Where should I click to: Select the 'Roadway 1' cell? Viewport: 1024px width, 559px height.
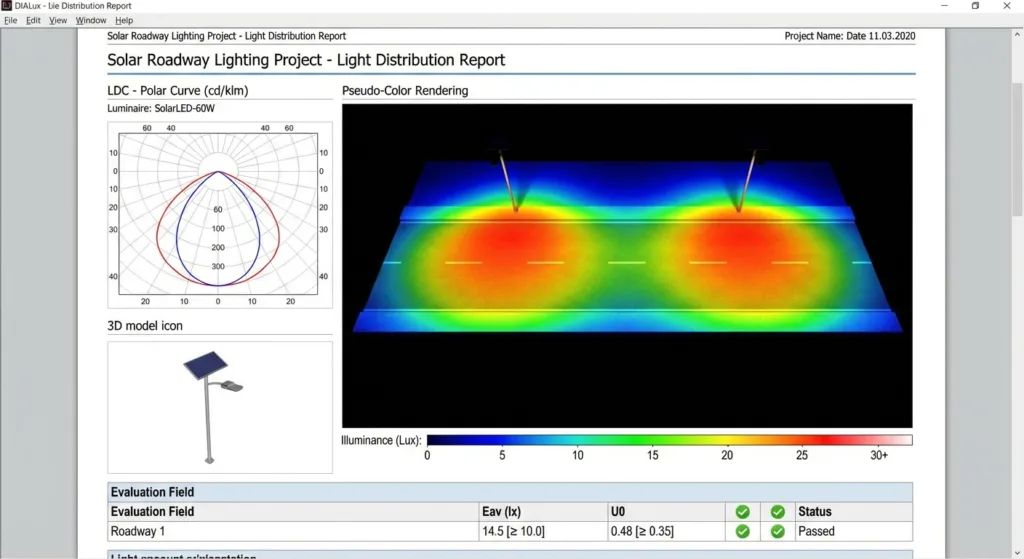coord(293,532)
